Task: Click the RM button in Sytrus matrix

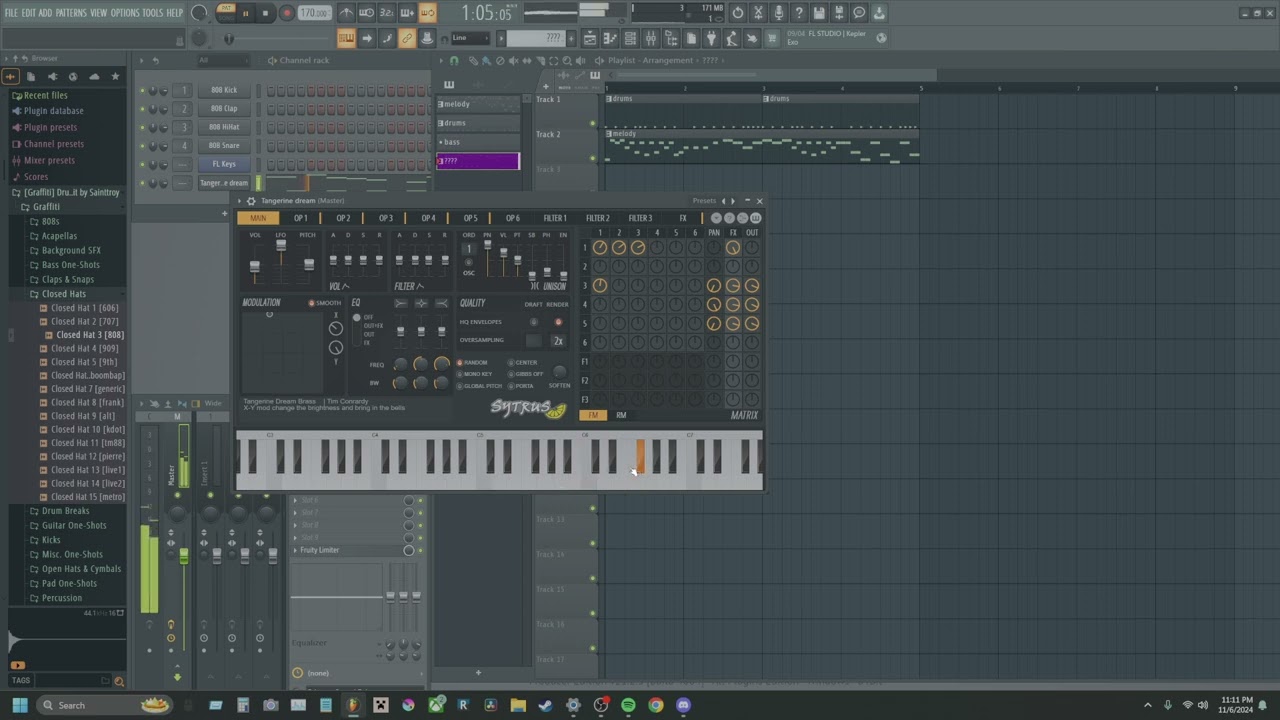Action: [x=621, y=415]
